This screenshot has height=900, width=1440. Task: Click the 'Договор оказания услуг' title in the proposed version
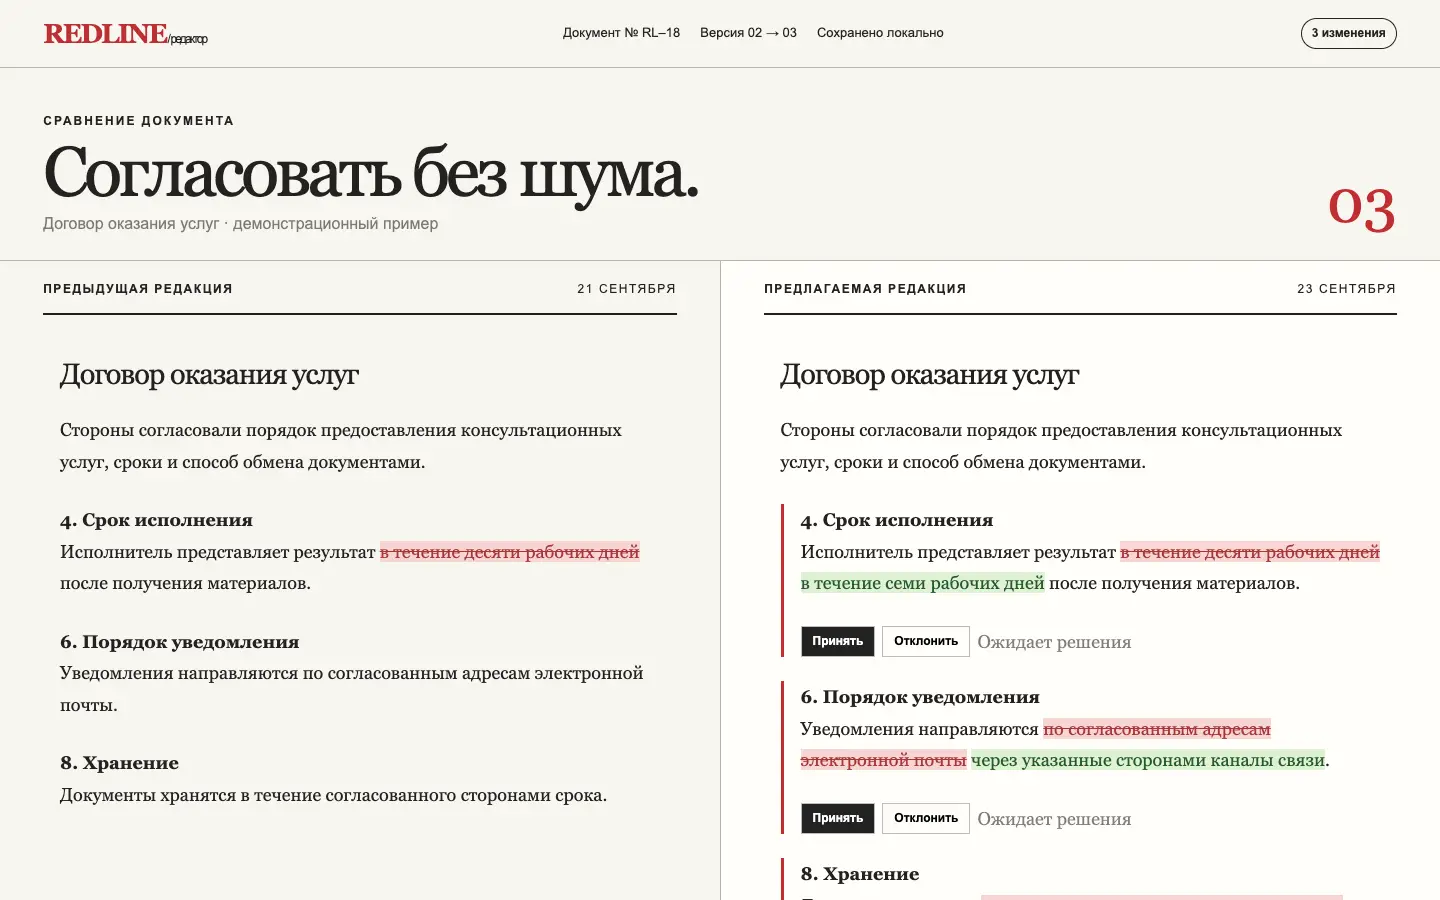[x=930, y=375]
